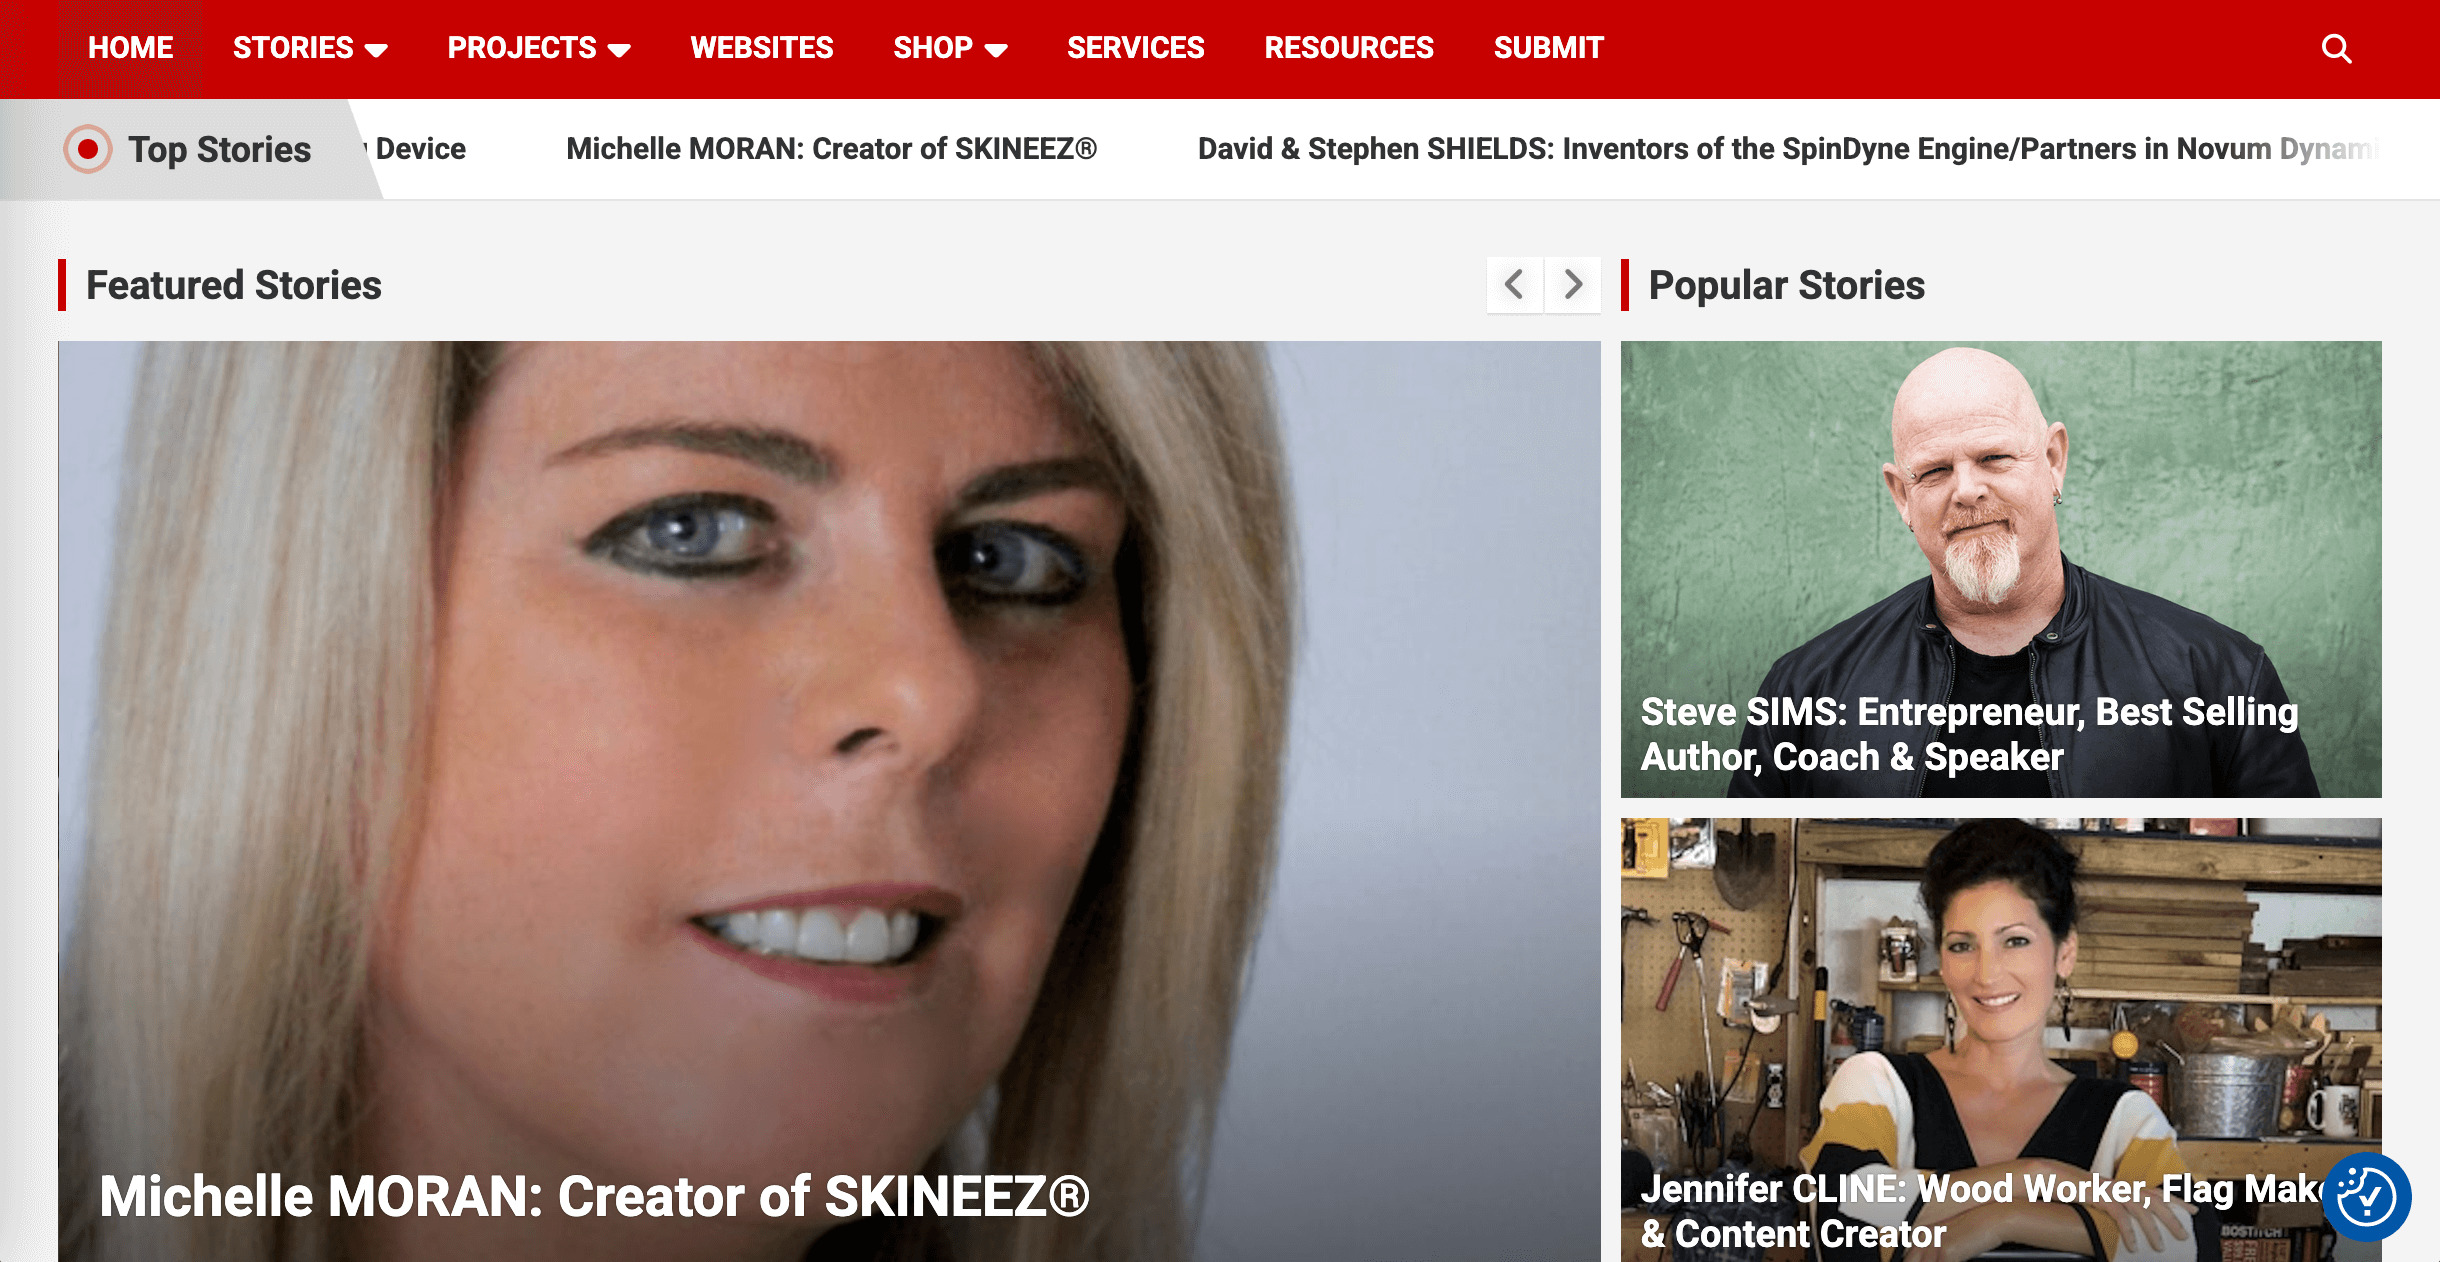The width and height of the screenshot is (2440, 1262).
Task: Open the Websites menu item
Action: coord(761,48)
